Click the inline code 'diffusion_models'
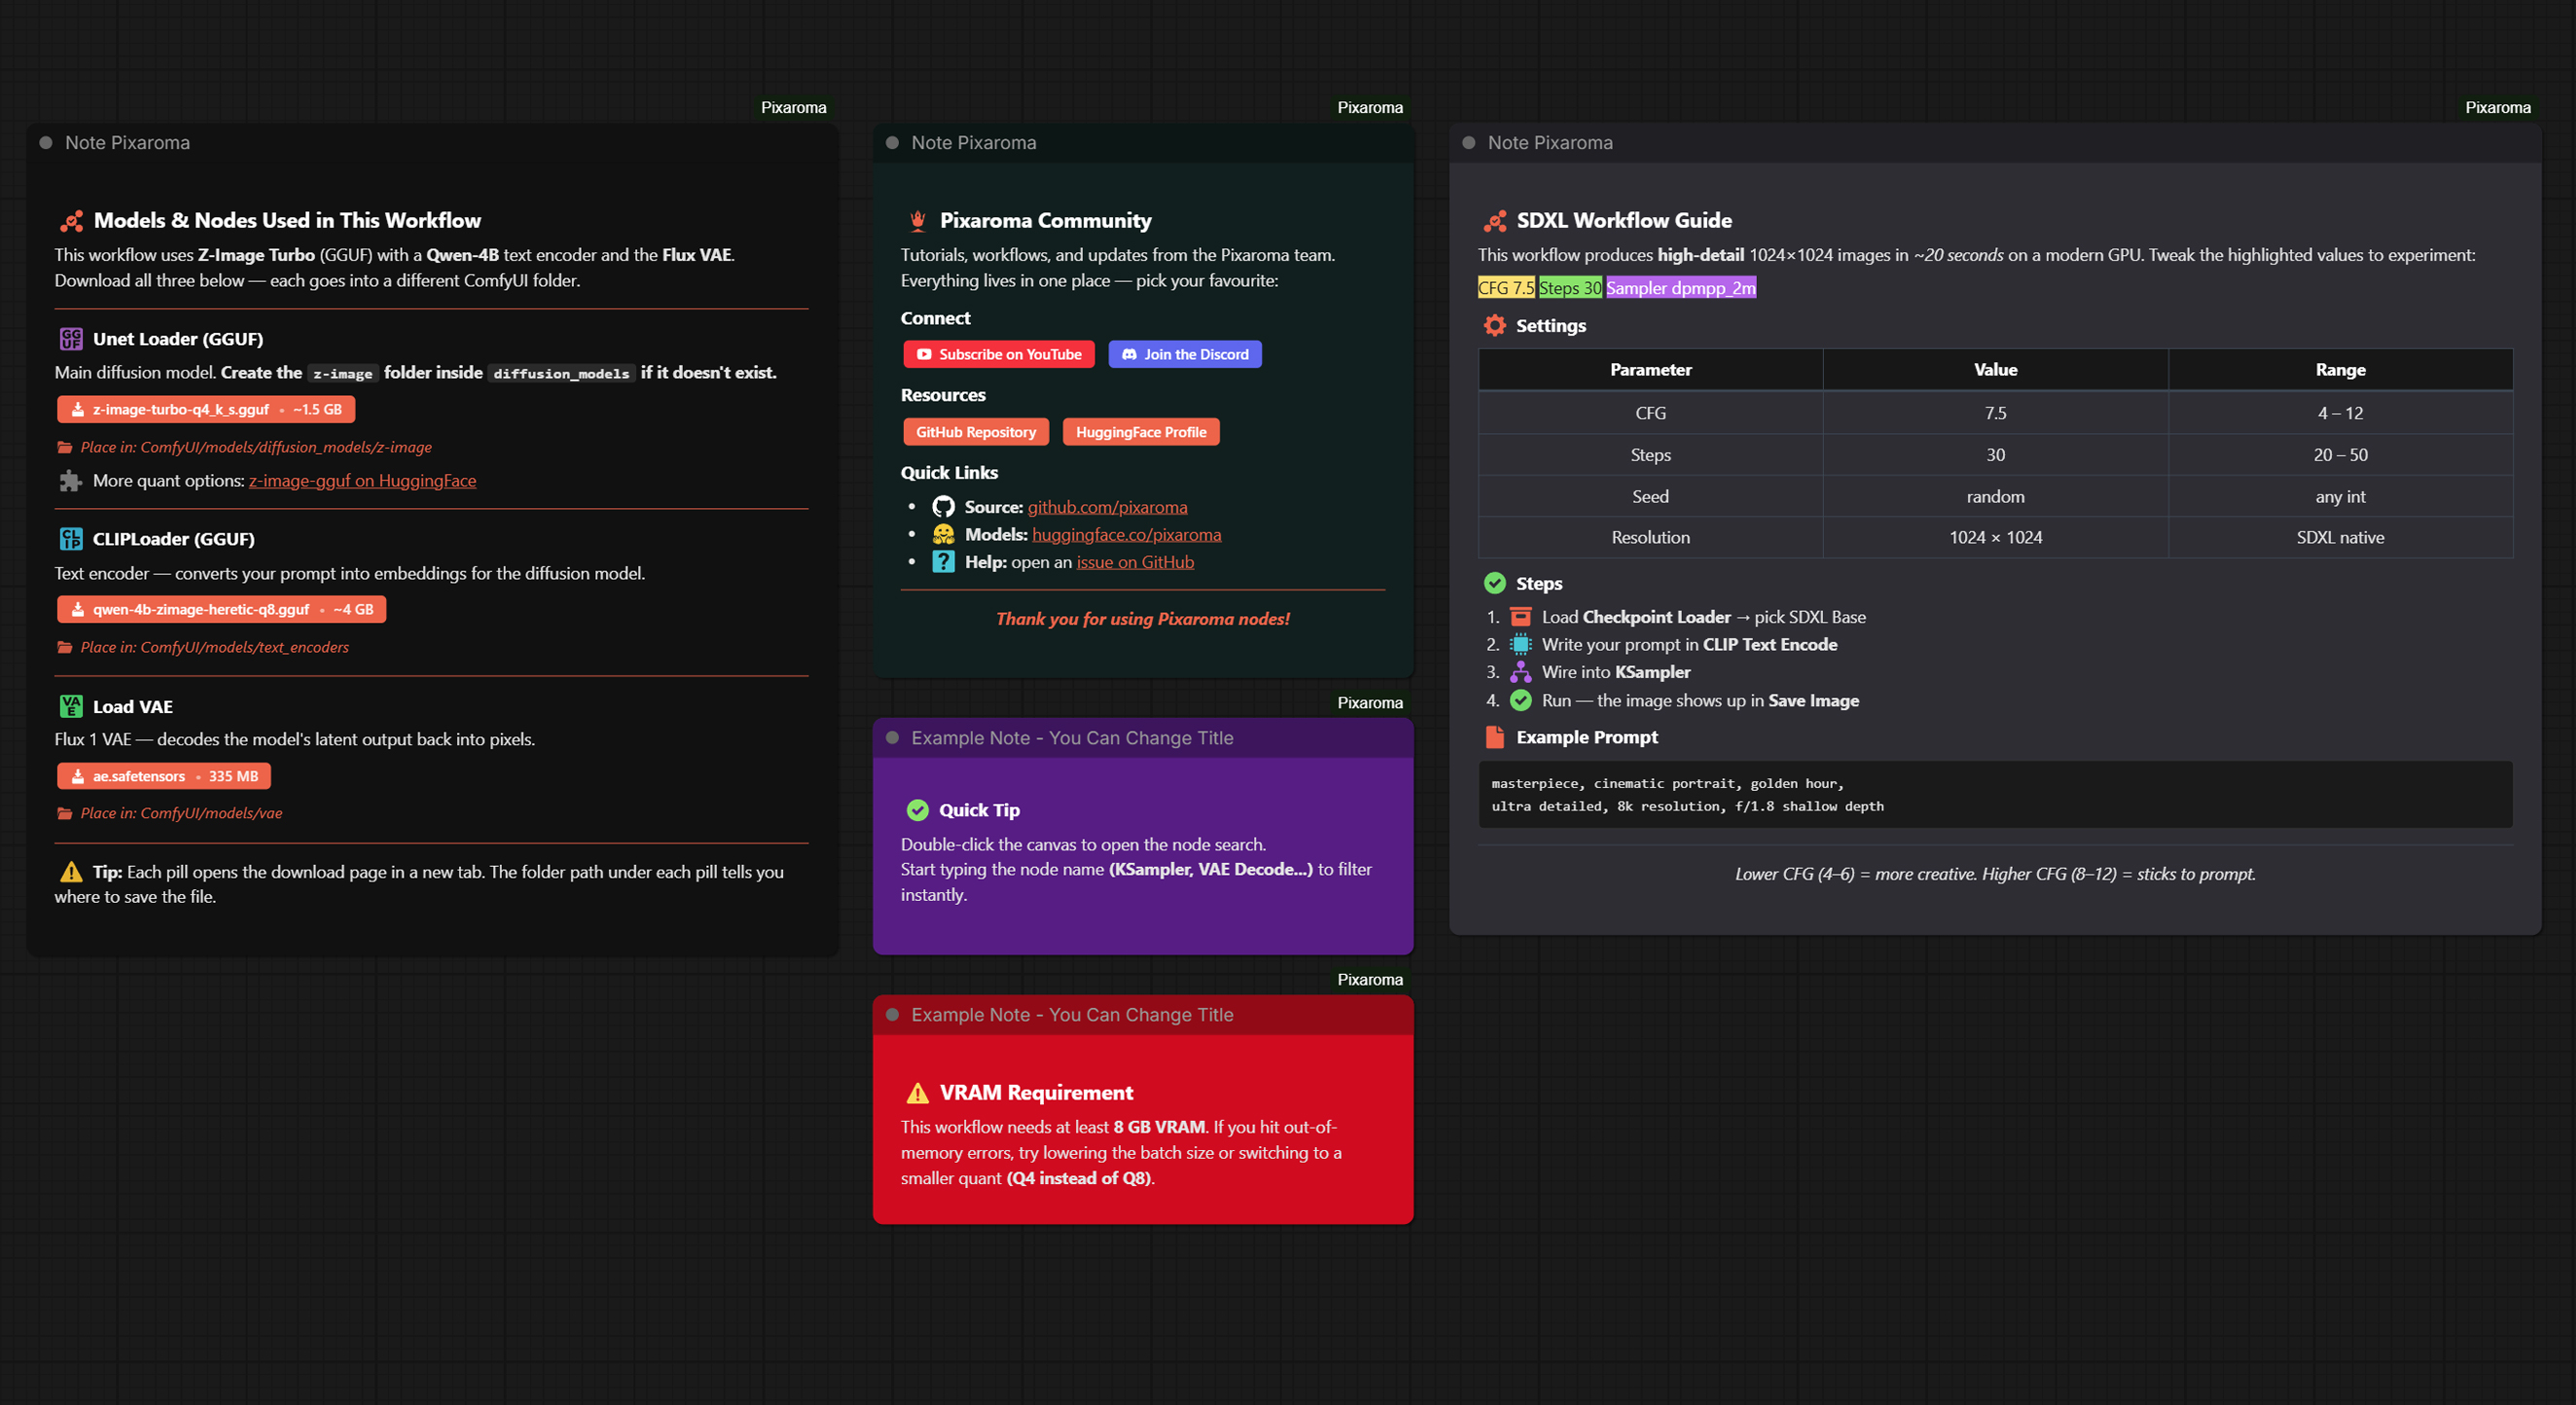This screenshot has width=2576, height=1405. 562,373
